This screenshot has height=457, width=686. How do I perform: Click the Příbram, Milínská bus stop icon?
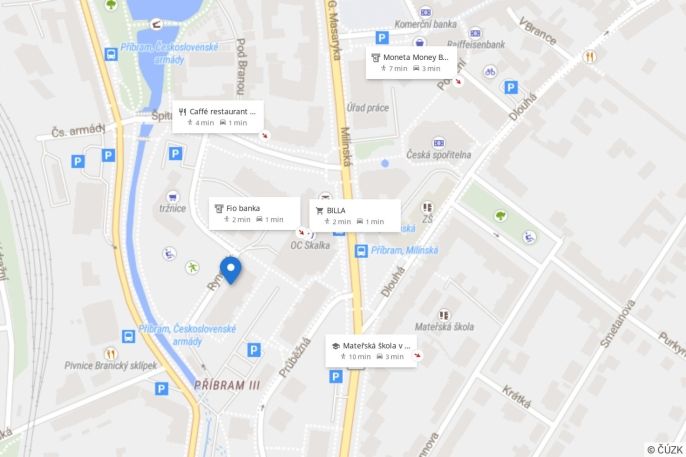coord(361,251)
